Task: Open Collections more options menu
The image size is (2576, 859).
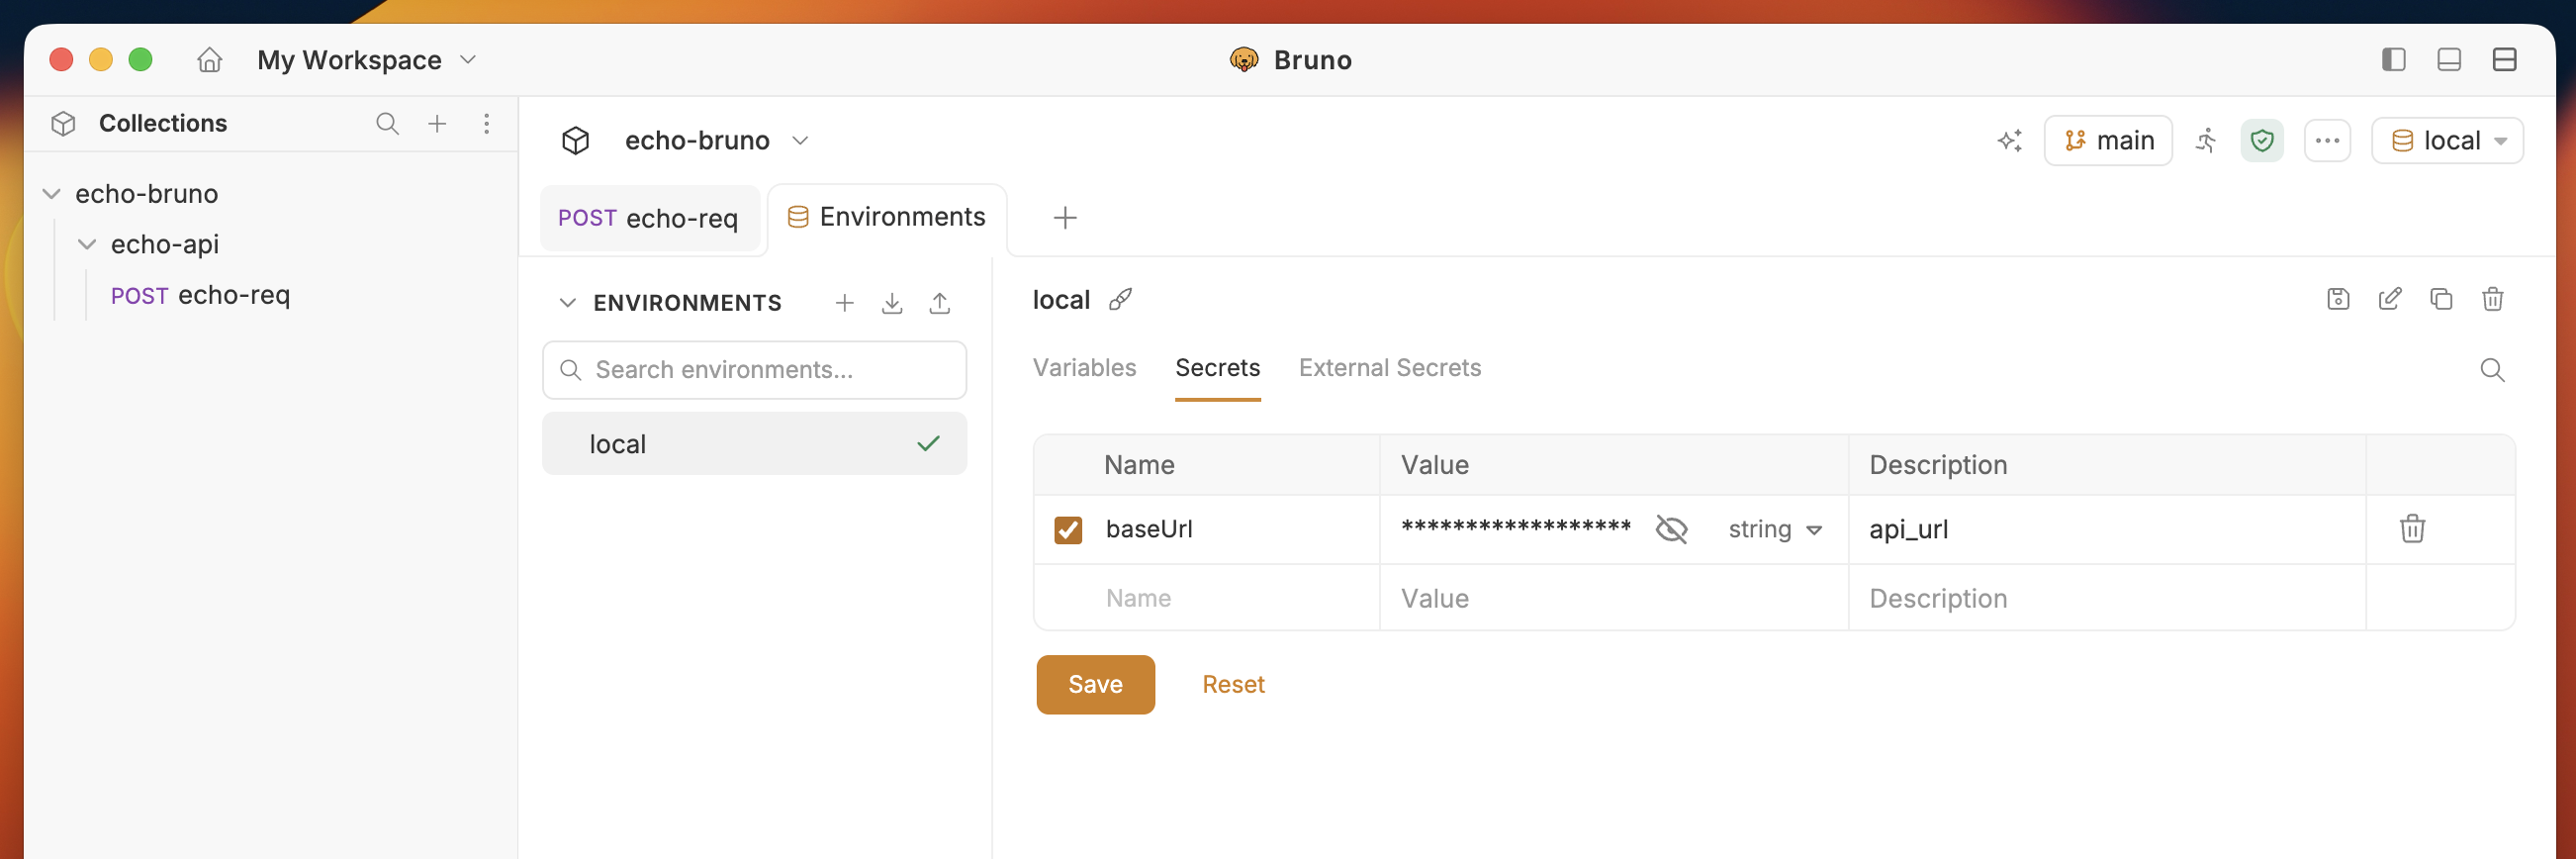Action: tap(486, 124)
